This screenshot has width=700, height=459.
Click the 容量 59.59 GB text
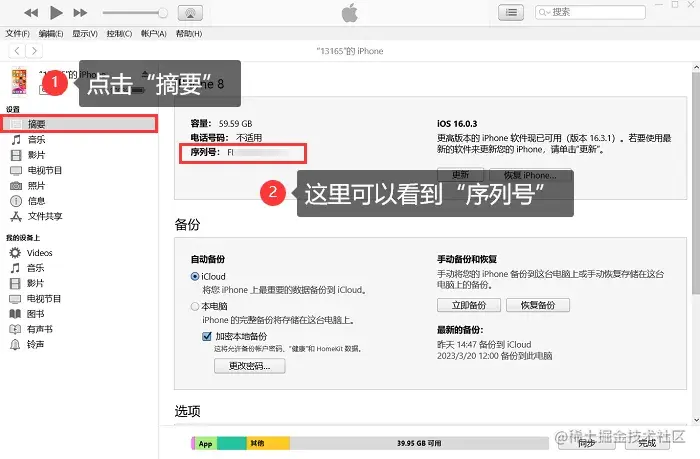point(221,124)
